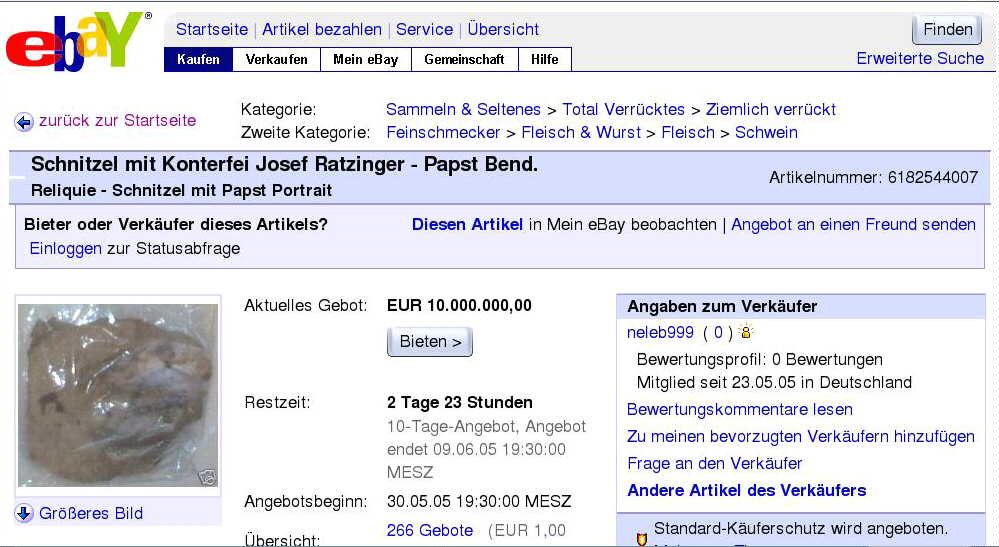
Task: Open the Gemeinschaft tab
Action: (x=464, y=59)
